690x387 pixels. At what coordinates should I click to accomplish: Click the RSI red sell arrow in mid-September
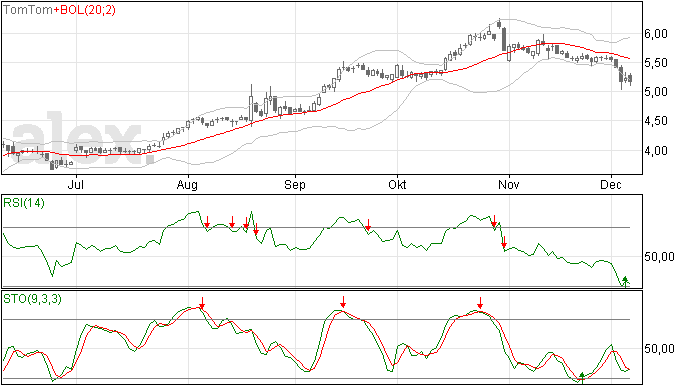(x=368, y=225)
